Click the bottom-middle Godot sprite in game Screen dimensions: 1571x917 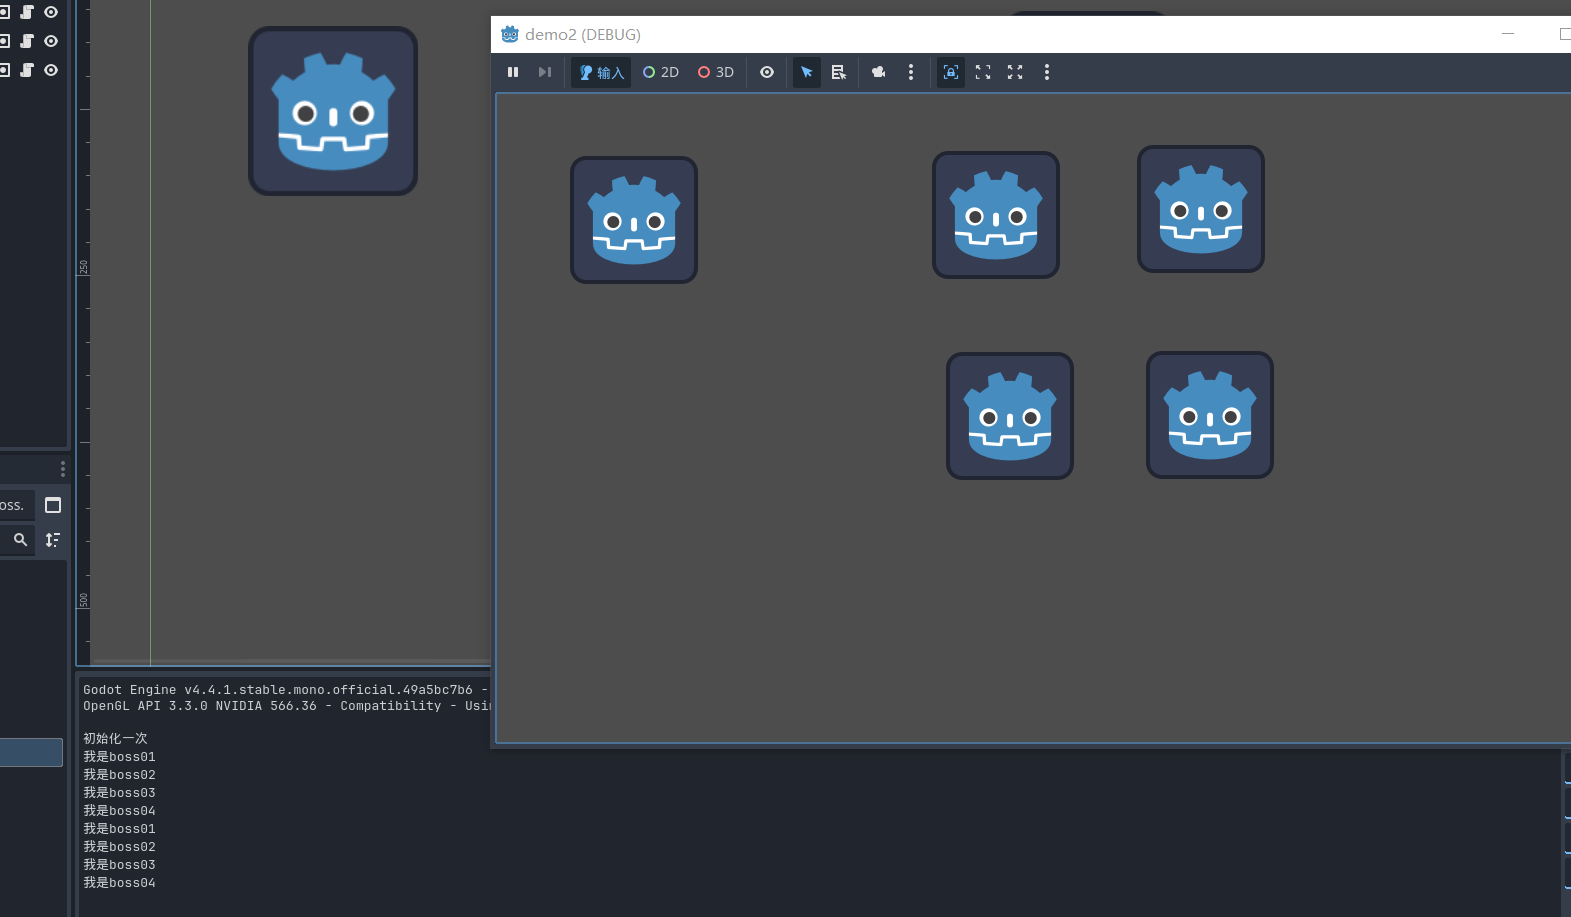tap(1010, 416)
